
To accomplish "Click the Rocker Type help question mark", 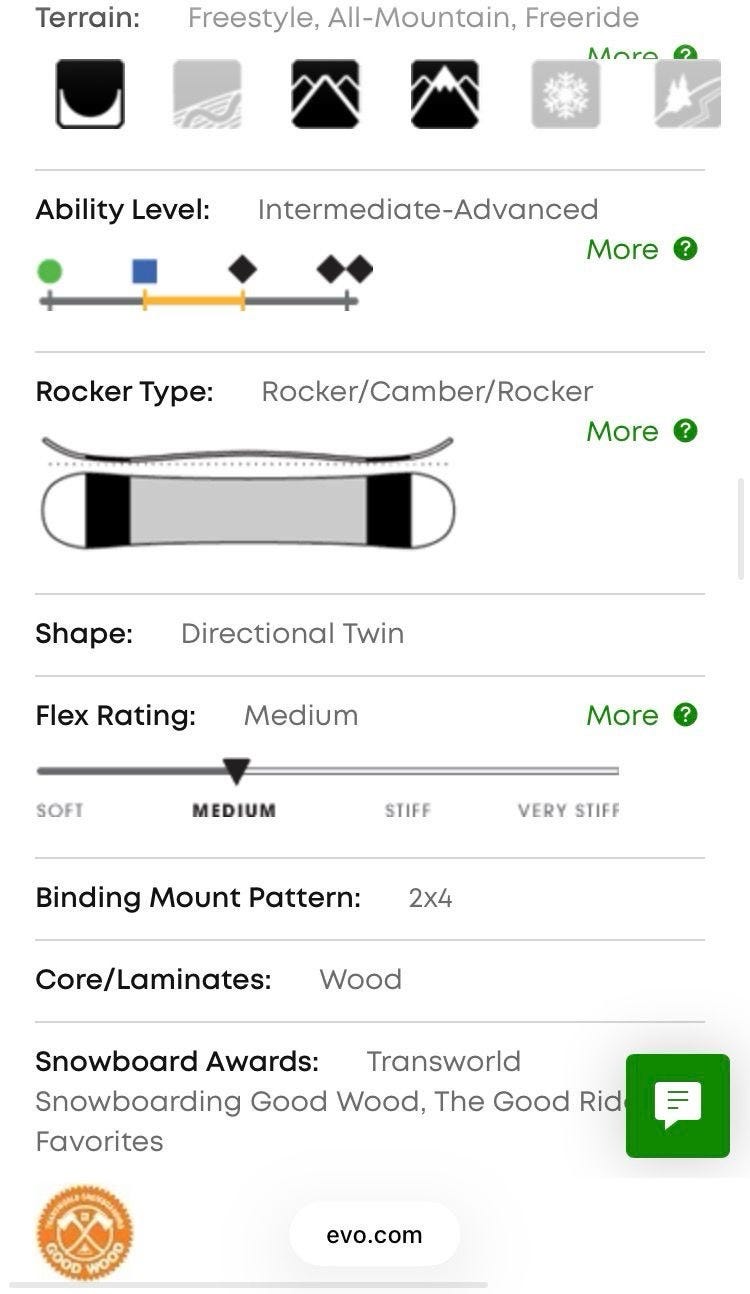I will click(x=685, y=431).
